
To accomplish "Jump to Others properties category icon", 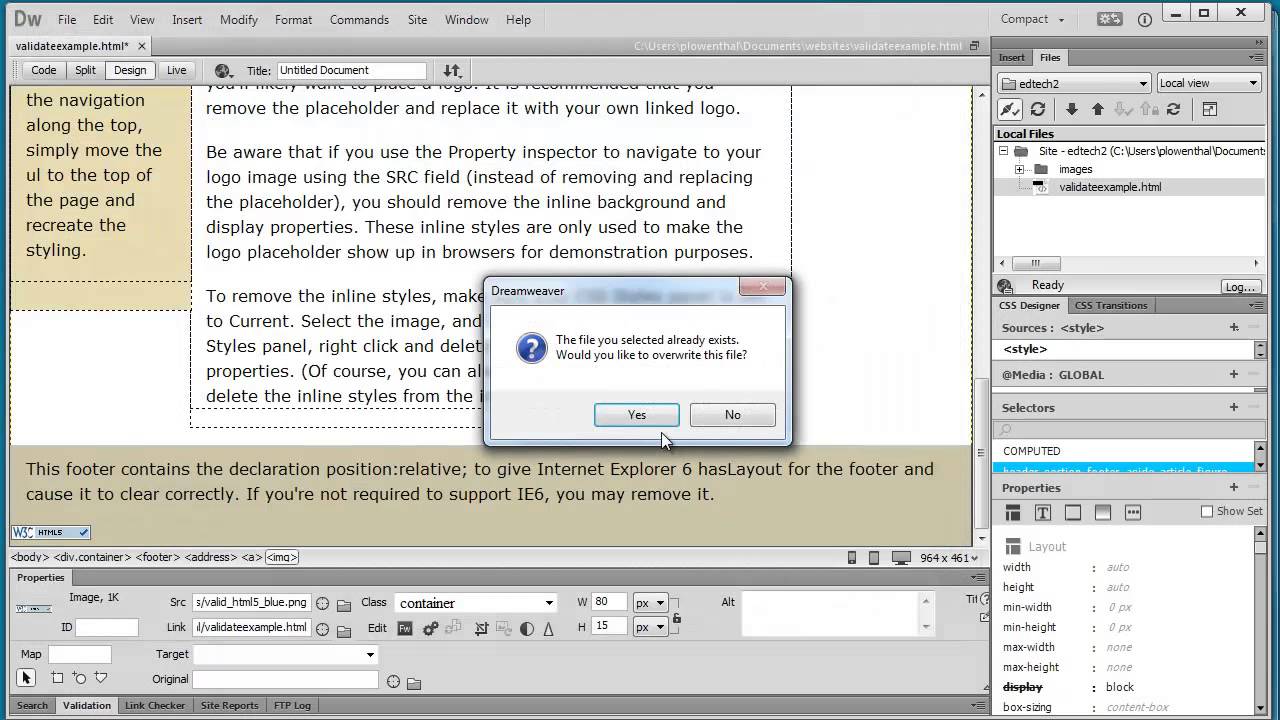I will (1133, 512).
